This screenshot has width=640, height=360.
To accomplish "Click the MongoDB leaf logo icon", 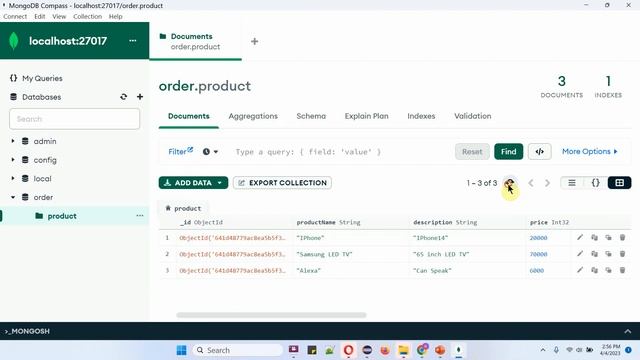I will [14, 41].
